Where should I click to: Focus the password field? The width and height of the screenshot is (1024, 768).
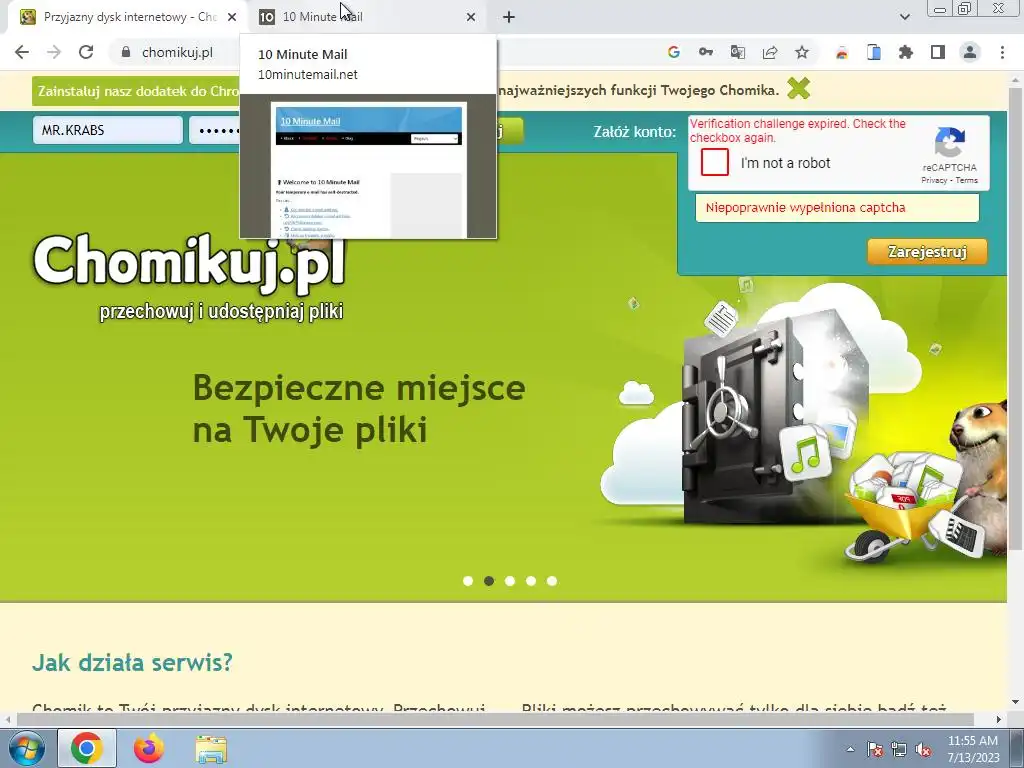(215, 130)
